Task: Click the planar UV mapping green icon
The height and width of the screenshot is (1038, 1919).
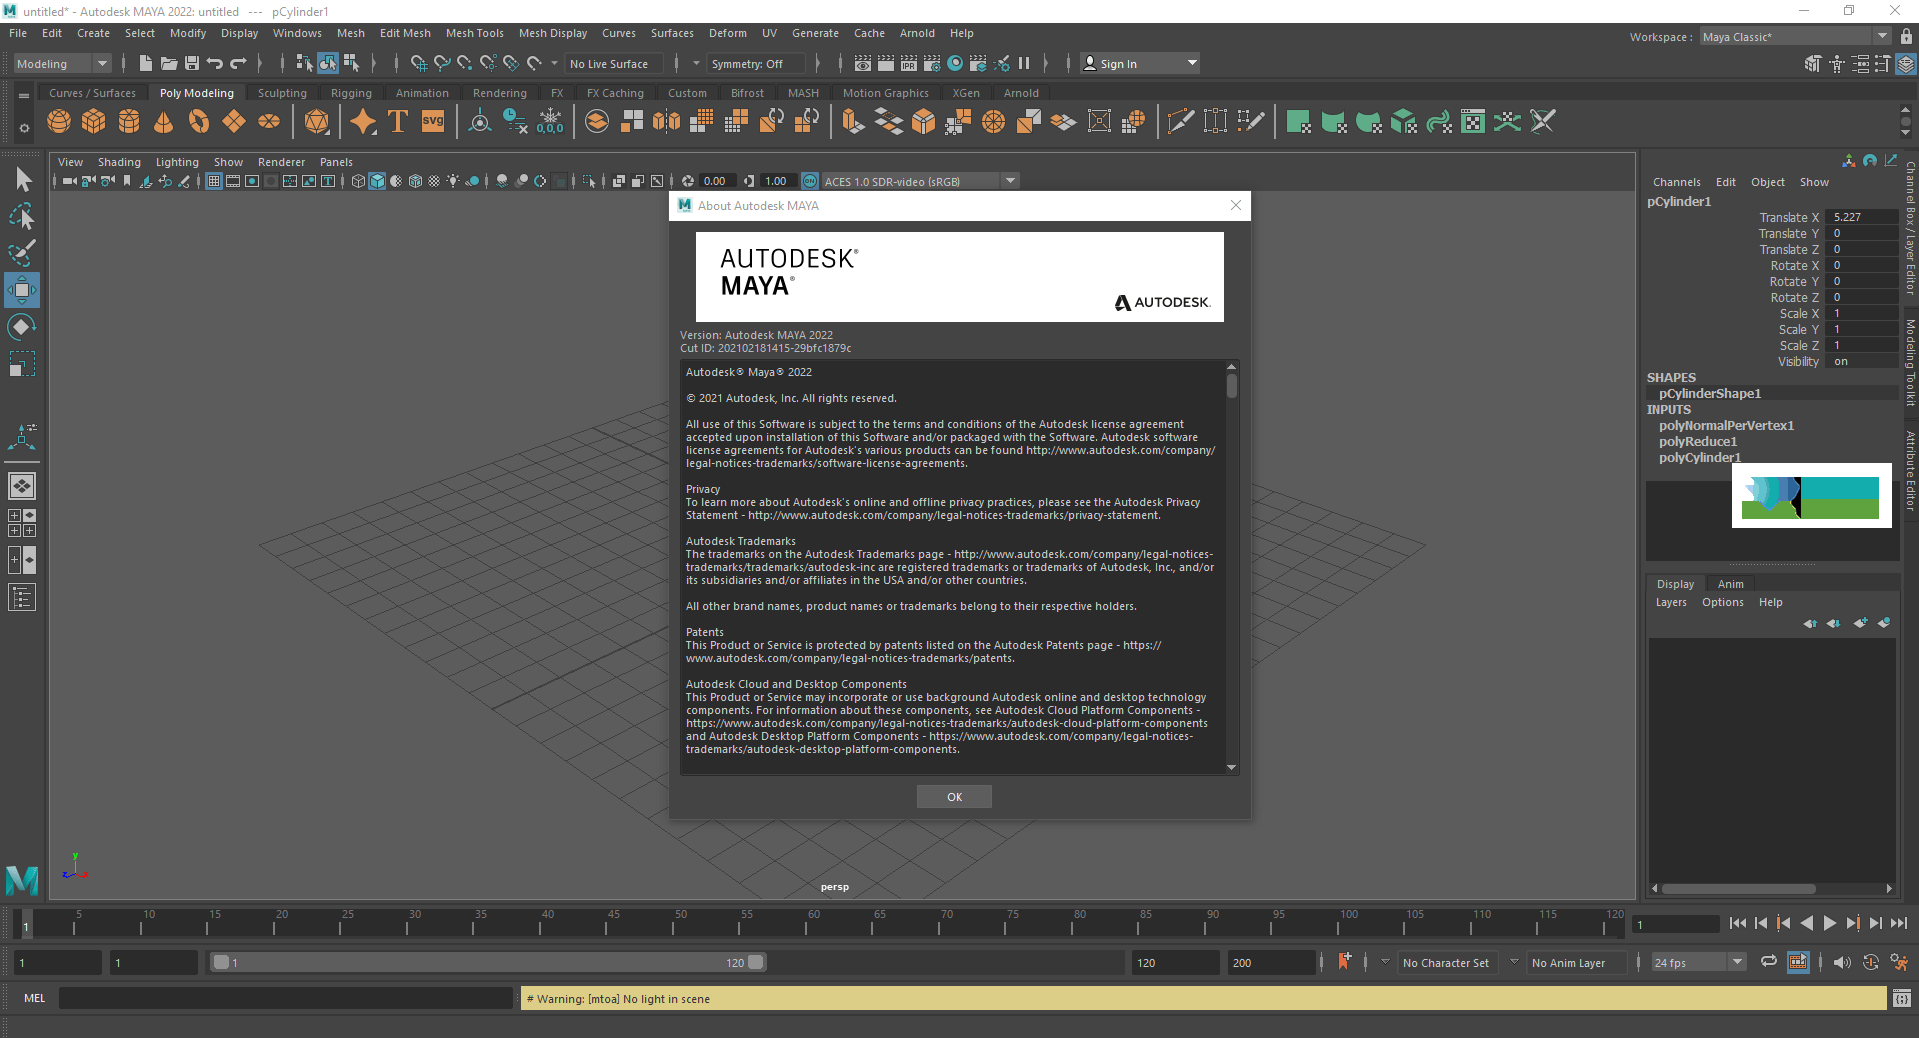Action: tap(1299, 122)
